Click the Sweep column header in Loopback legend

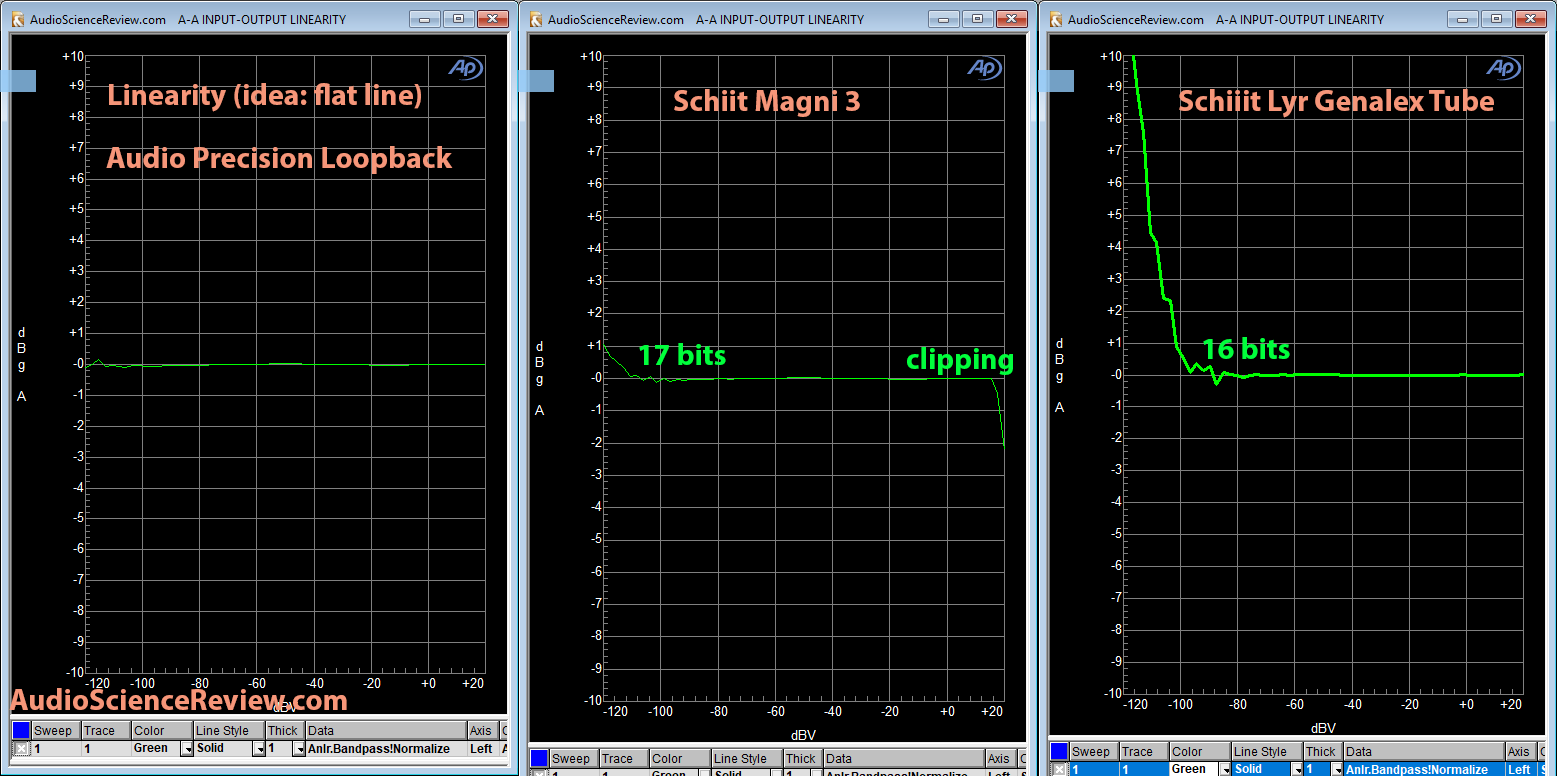(x=56, y=731)
